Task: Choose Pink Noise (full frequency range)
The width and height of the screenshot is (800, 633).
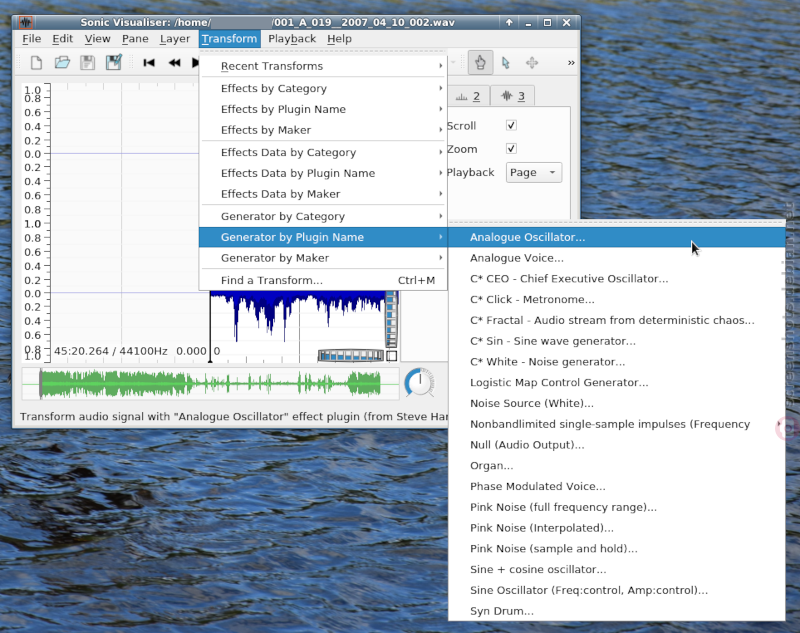Action: coord(616,507)
